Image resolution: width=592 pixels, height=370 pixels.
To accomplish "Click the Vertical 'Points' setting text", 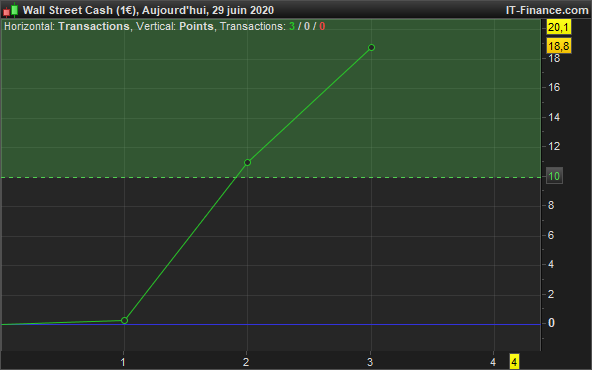I will pyautogui.click(x=196, y=26).
